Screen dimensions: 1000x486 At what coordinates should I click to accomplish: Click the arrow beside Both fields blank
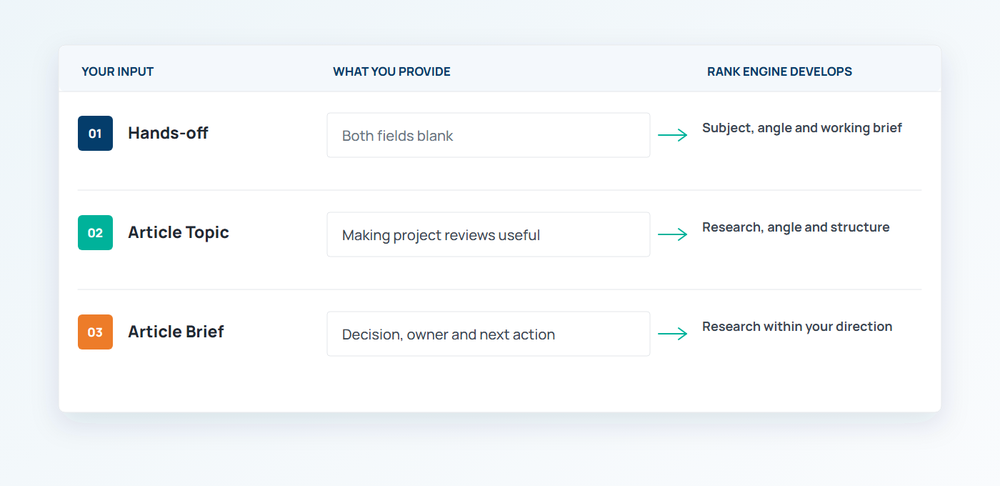[x=673, y=135]
